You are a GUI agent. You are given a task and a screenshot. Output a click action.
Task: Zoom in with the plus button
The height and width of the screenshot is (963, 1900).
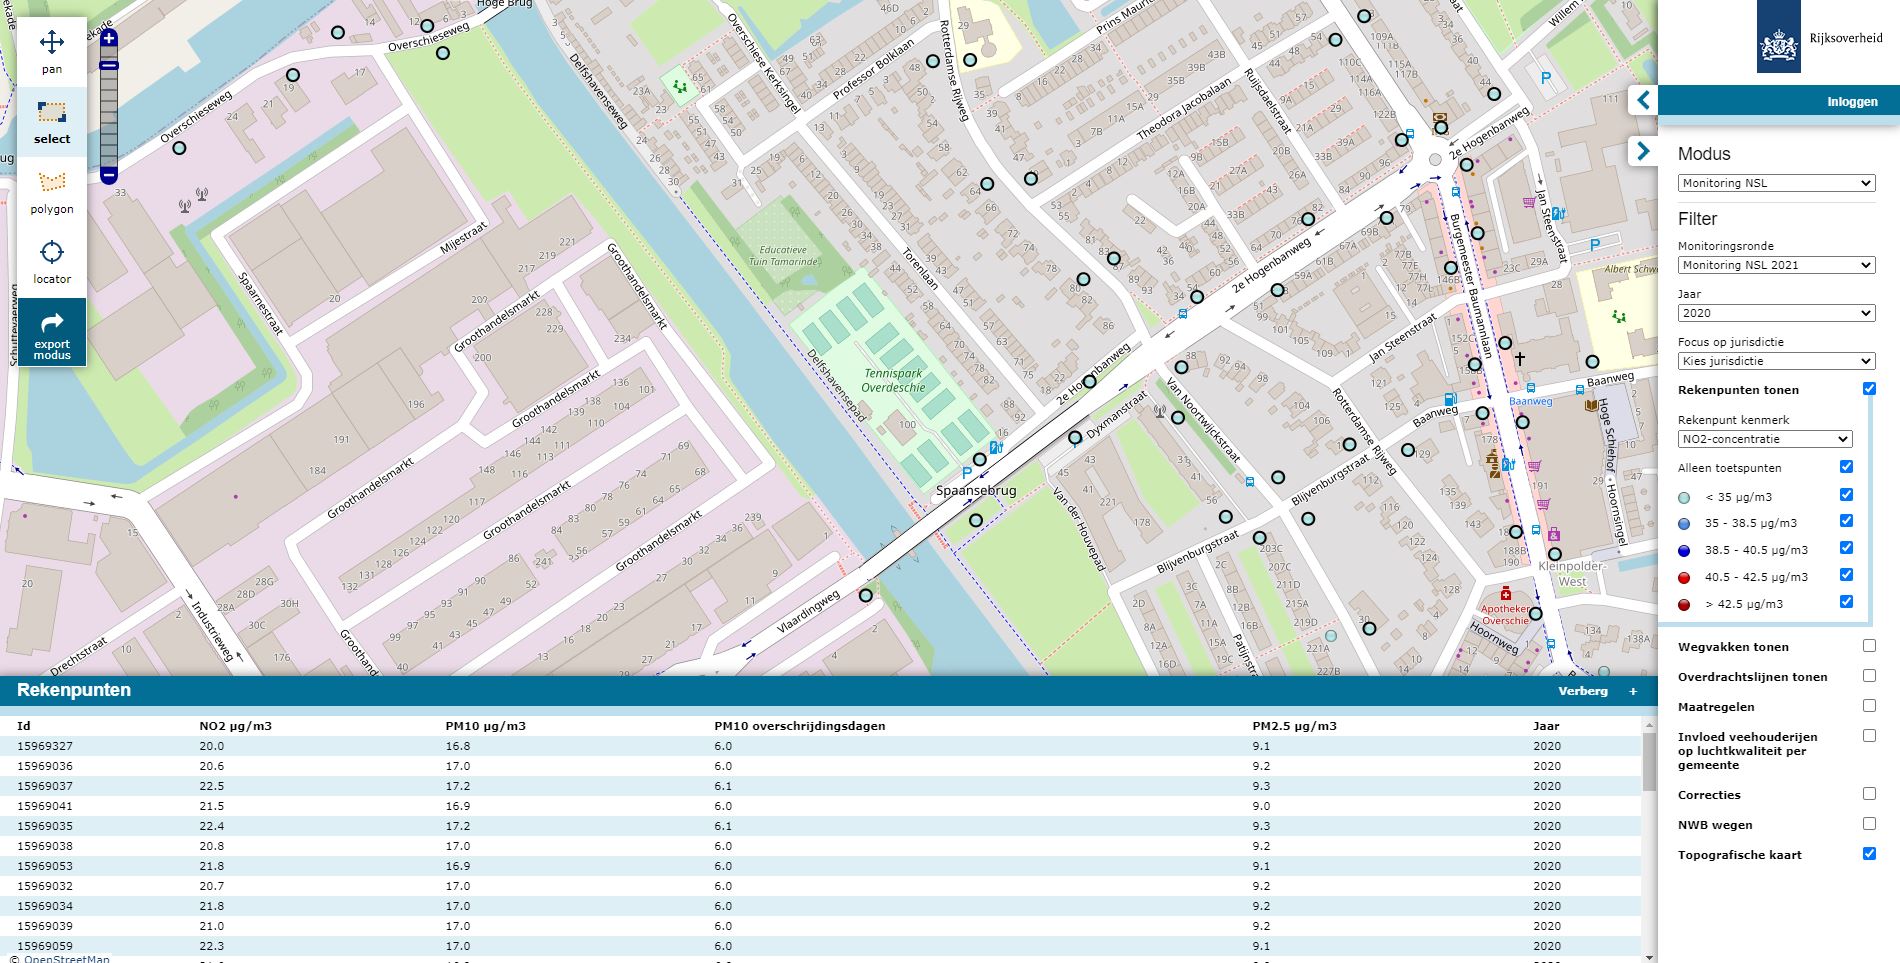(x=109, y=38)
